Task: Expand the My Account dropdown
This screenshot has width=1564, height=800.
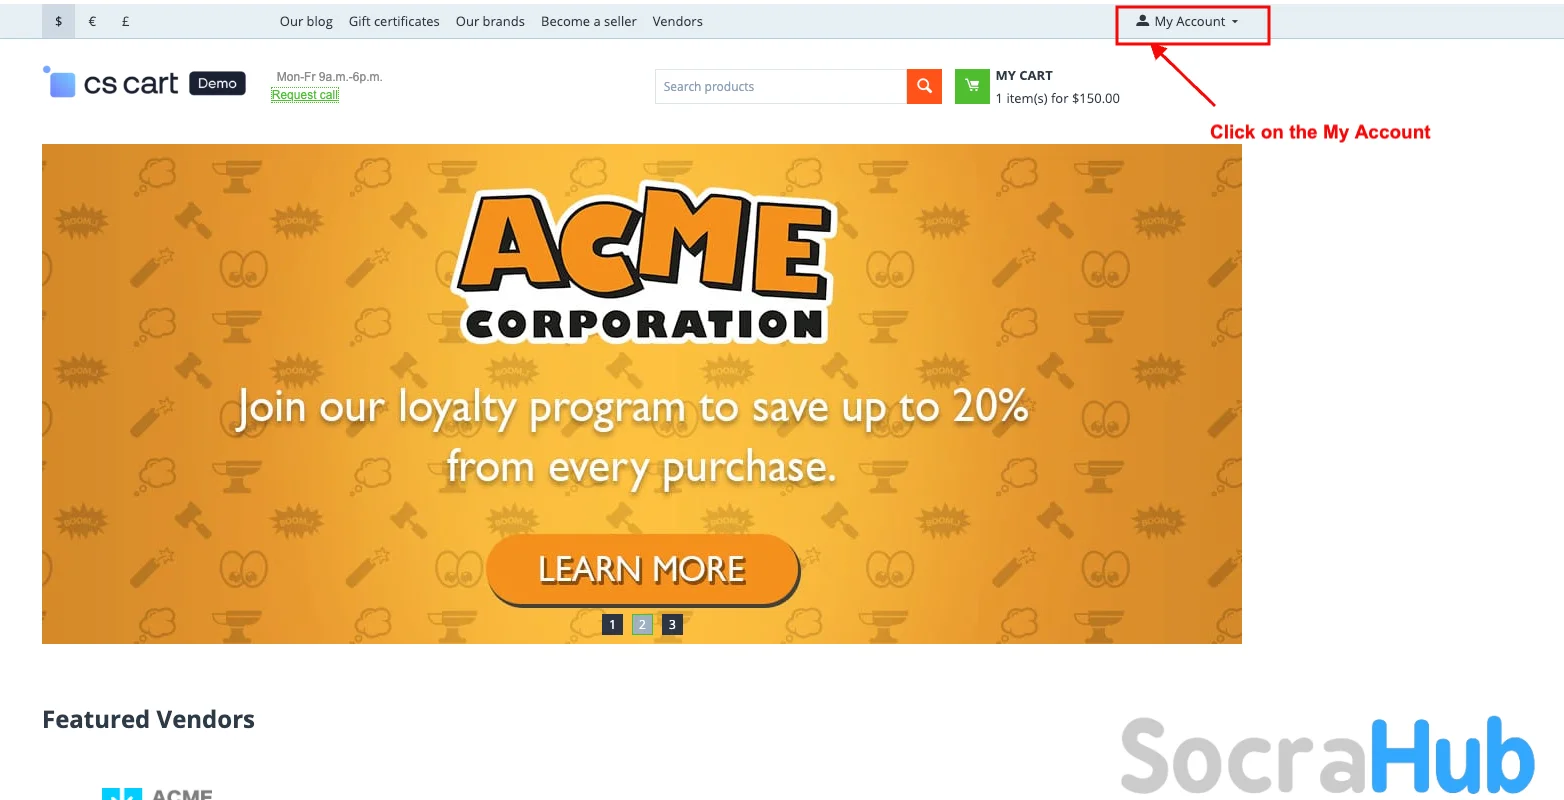Action: tap(1187, 21)
